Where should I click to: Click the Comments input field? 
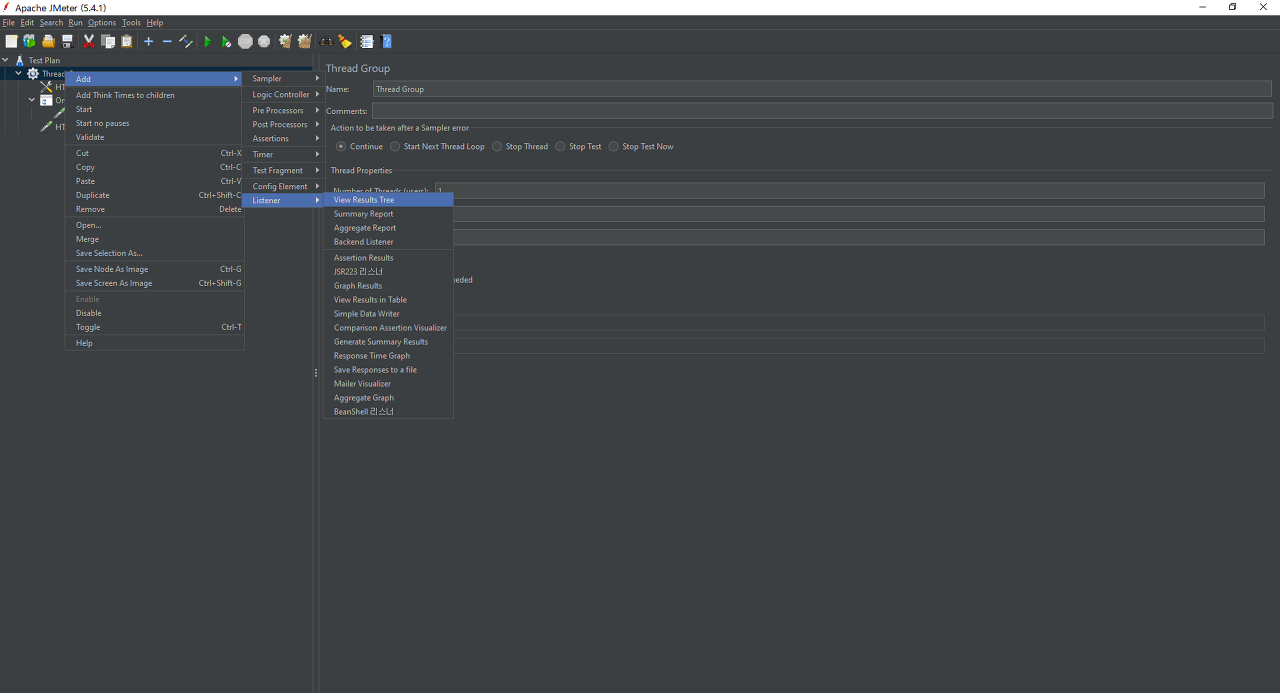(822, 111)
